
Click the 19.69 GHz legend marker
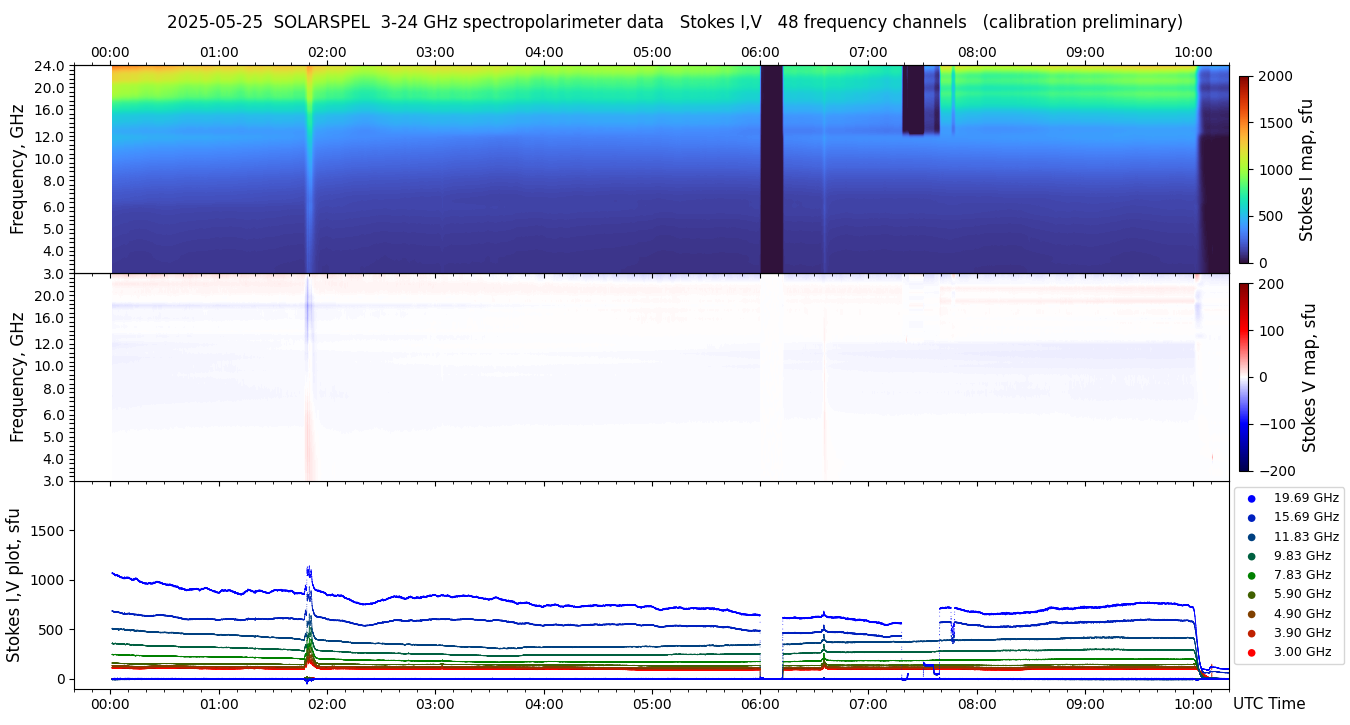[1251, 498]
